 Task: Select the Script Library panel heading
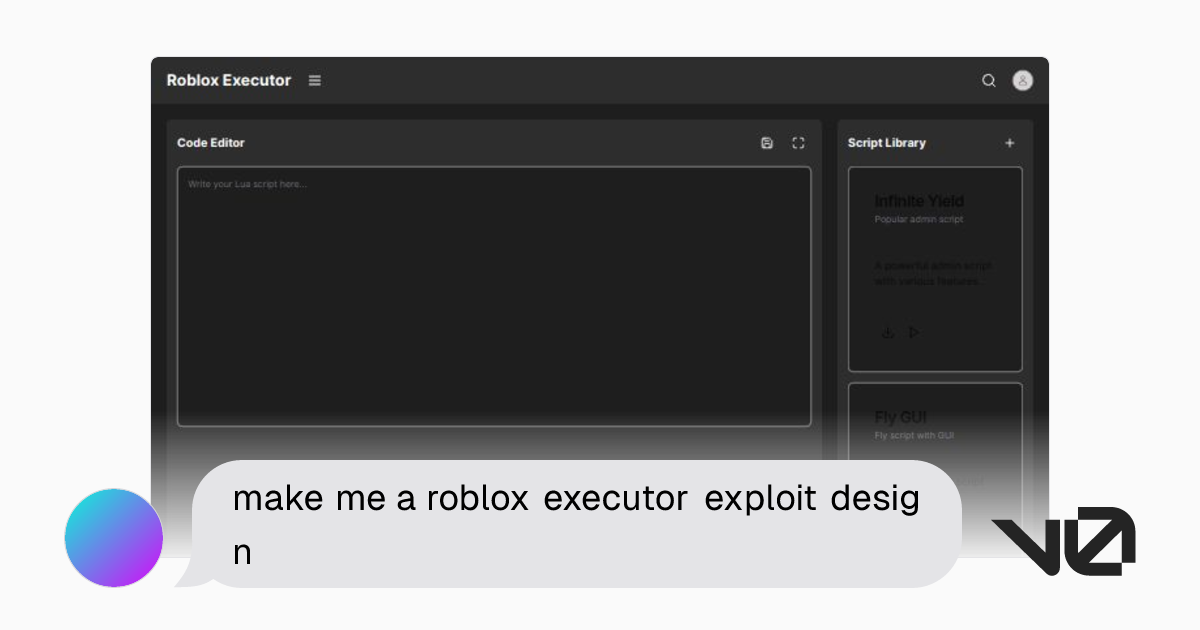click(887, 143)
